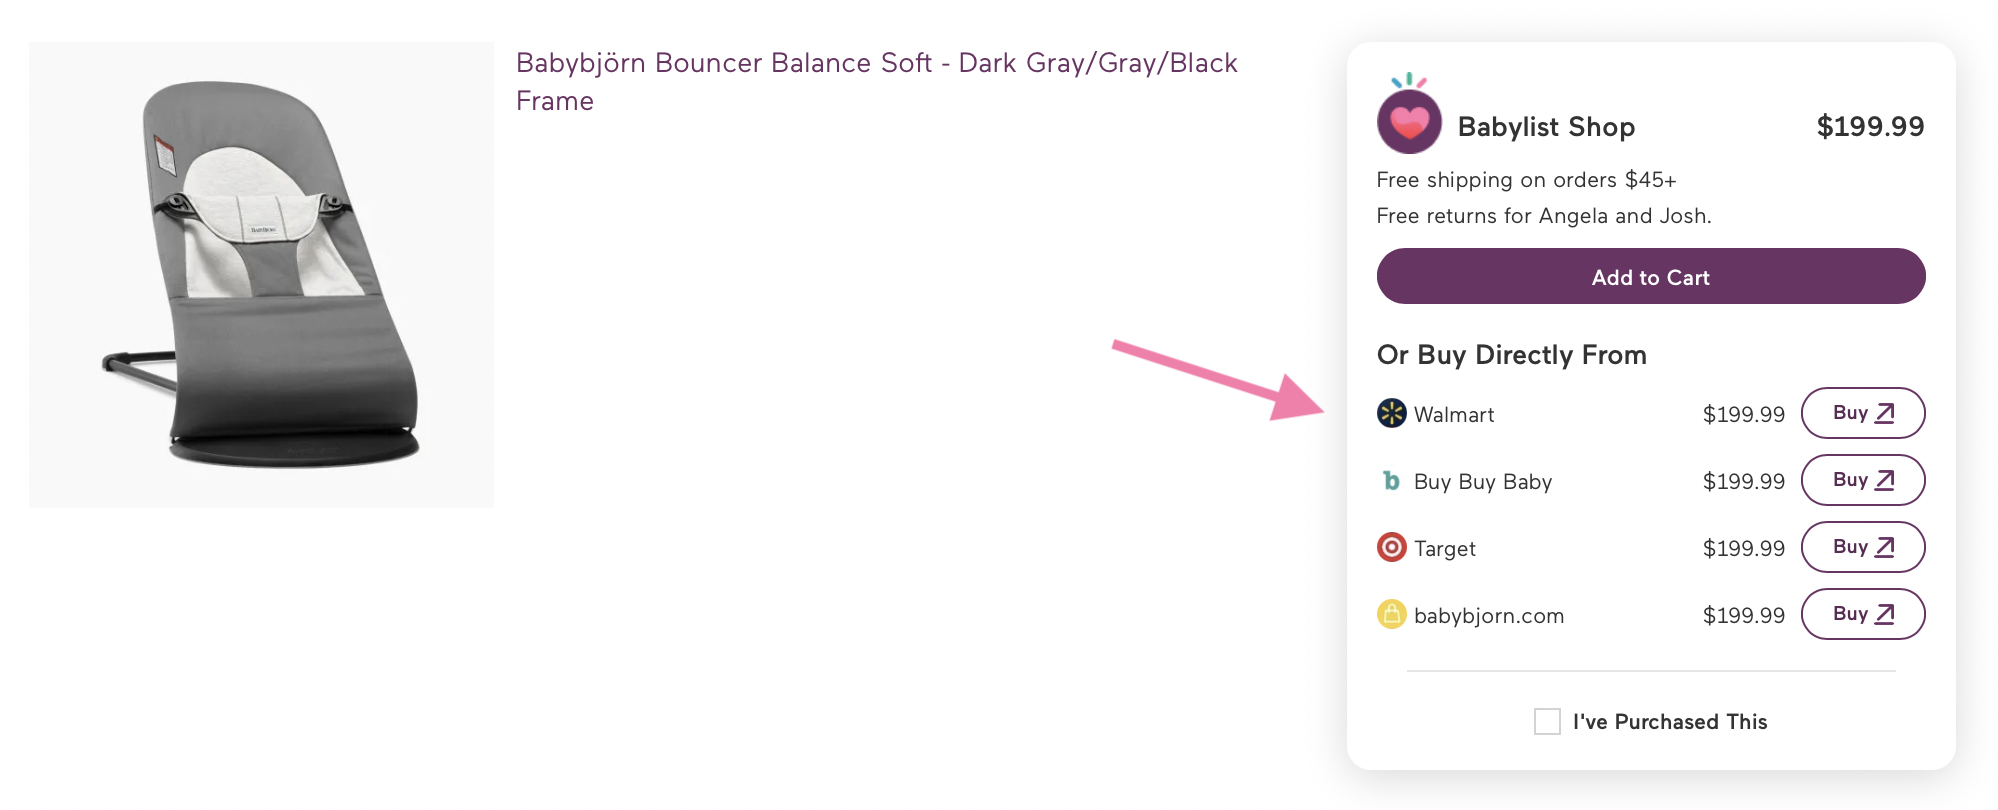
Task: Click the Target bullseye icon
Action: coord(1391,547)
